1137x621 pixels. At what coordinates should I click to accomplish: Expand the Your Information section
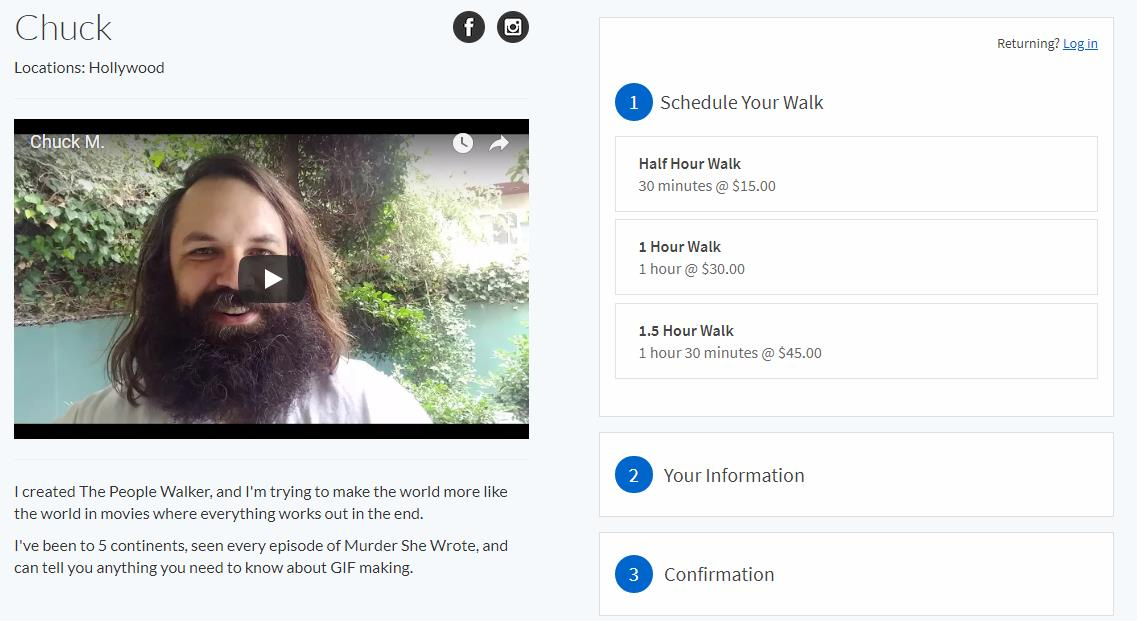click(x=734, y=475)
